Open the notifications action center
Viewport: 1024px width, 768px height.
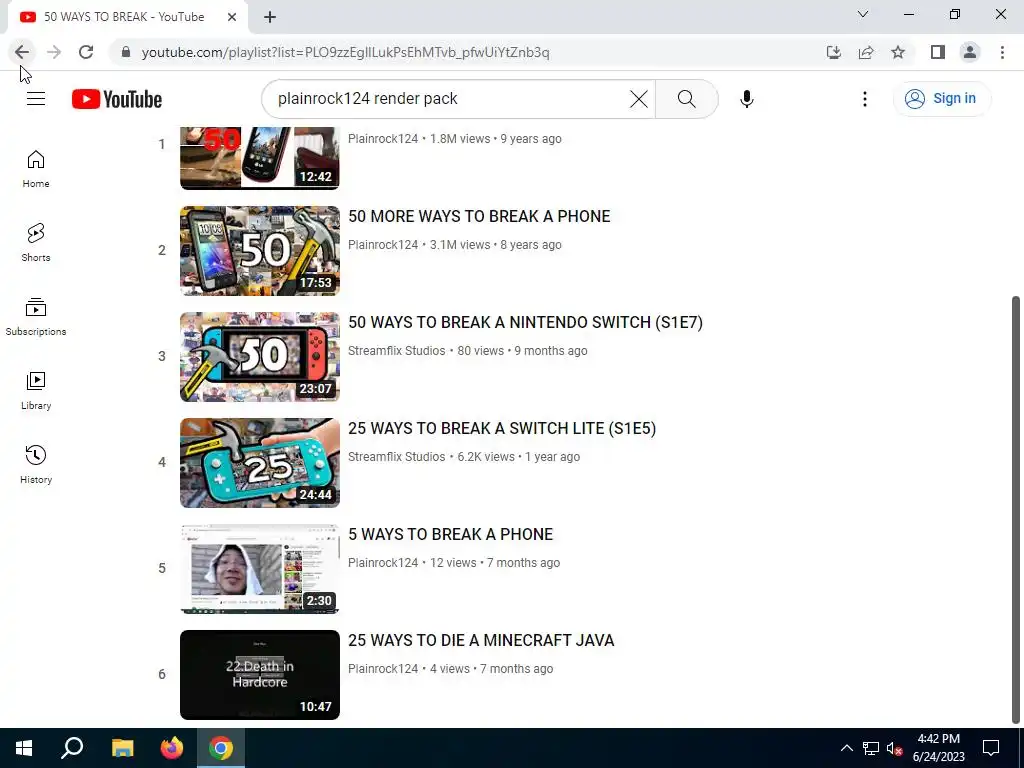tap(991, 748)
